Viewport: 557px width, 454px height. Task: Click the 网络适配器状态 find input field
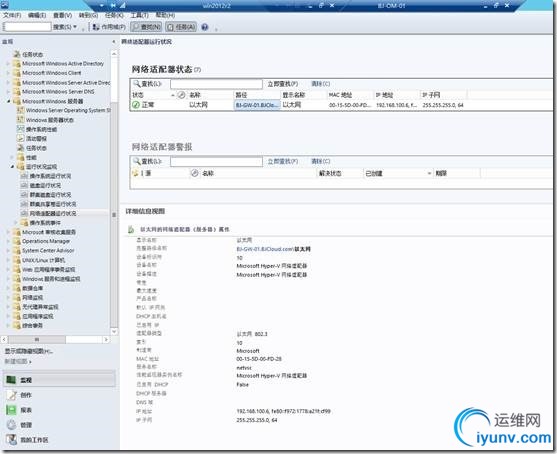click(x=216, y=84)
